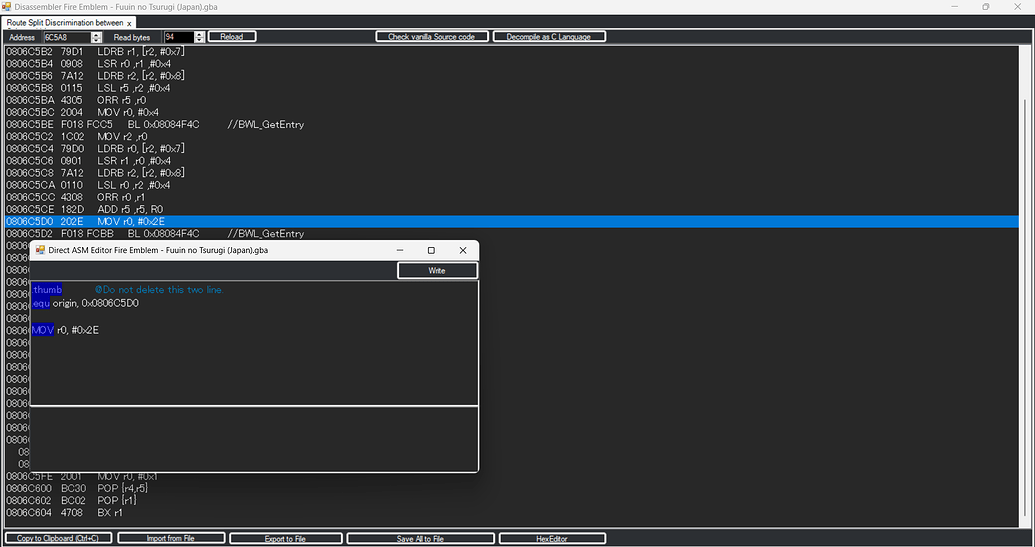Restore the main Disassembler window
Screen dimensions: 1035x547
tap(985, 7)
